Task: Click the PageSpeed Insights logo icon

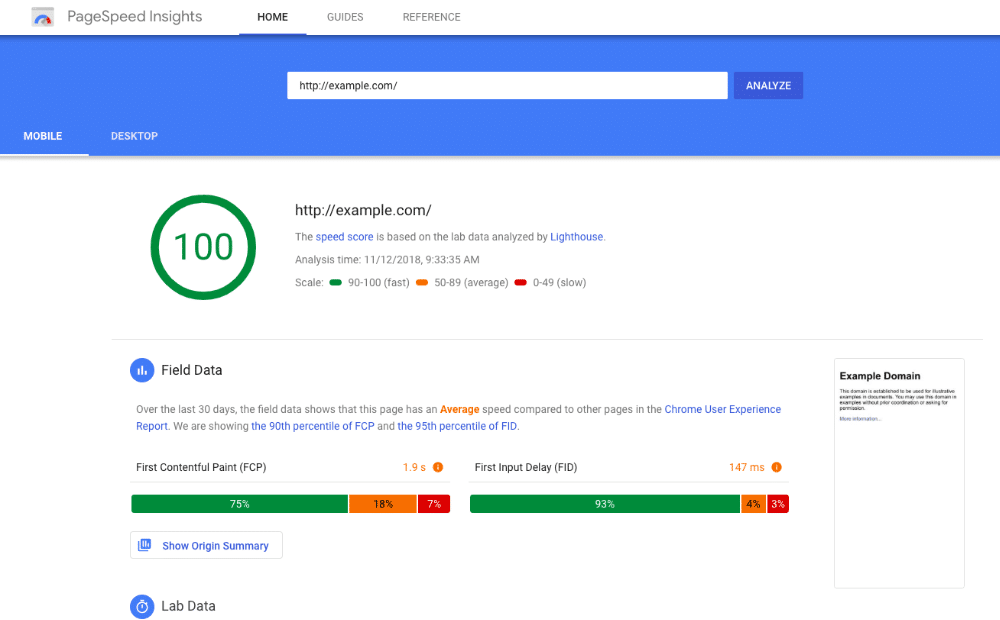Action: coord(42,17)
